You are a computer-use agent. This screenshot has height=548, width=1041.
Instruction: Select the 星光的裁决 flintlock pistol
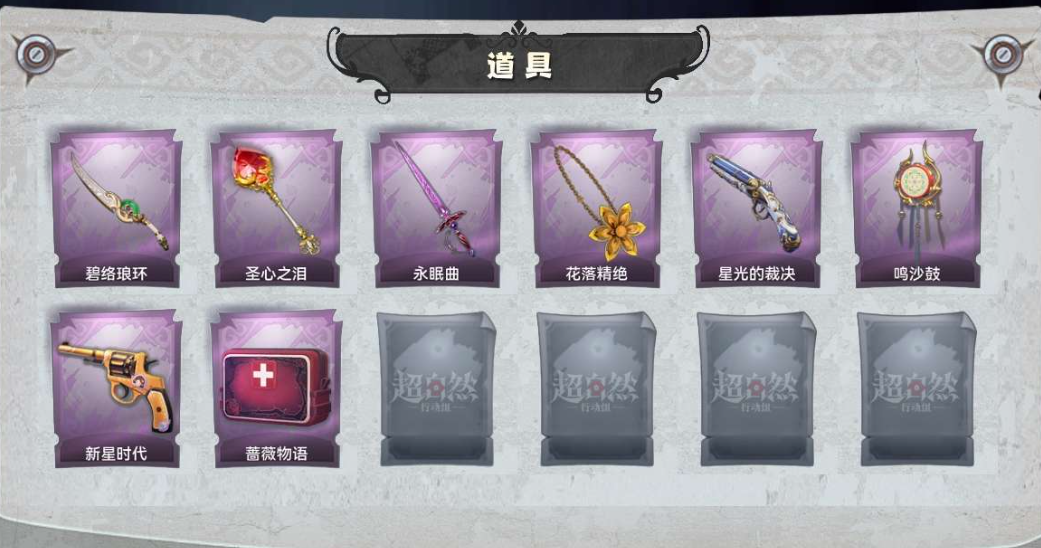(x=757, y=209)
